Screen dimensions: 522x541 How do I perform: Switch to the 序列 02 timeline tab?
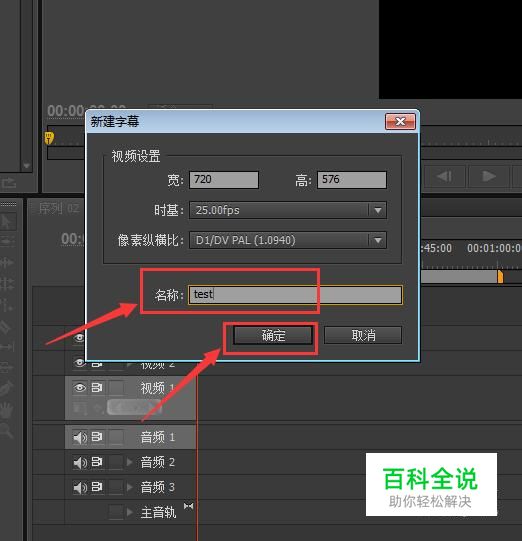click(x=59, y=209)
